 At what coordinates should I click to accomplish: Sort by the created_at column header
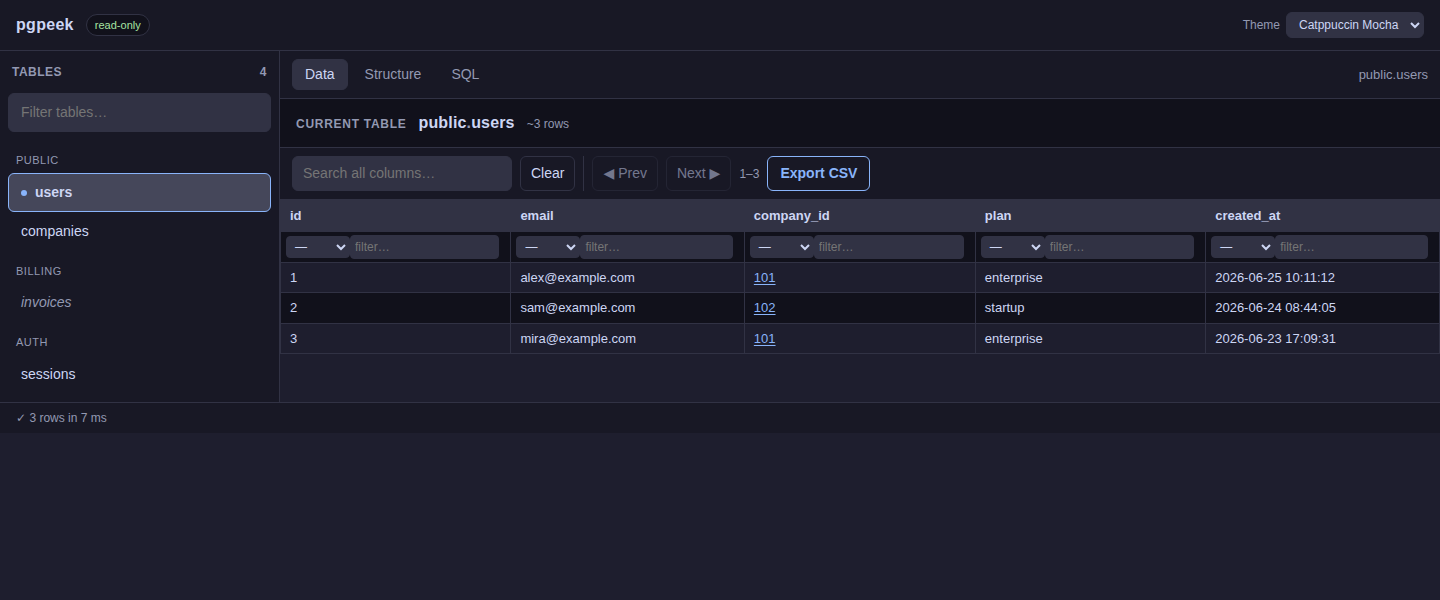(x=1322, y=215)
